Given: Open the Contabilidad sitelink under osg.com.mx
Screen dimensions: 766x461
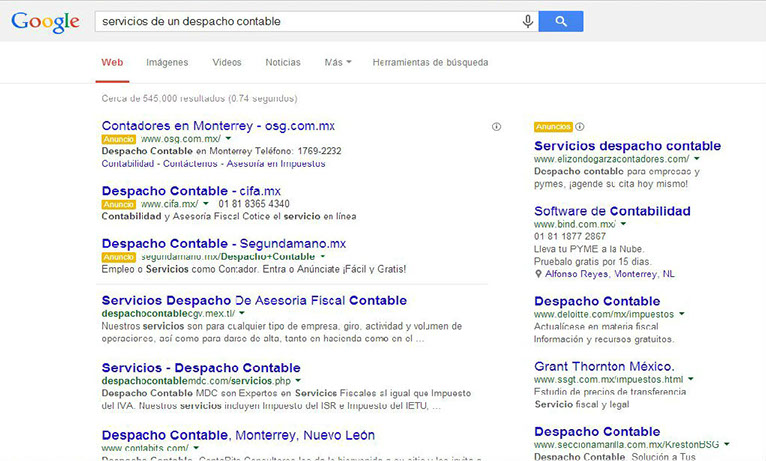Looking at the screenshot, I should click(128, 164).
